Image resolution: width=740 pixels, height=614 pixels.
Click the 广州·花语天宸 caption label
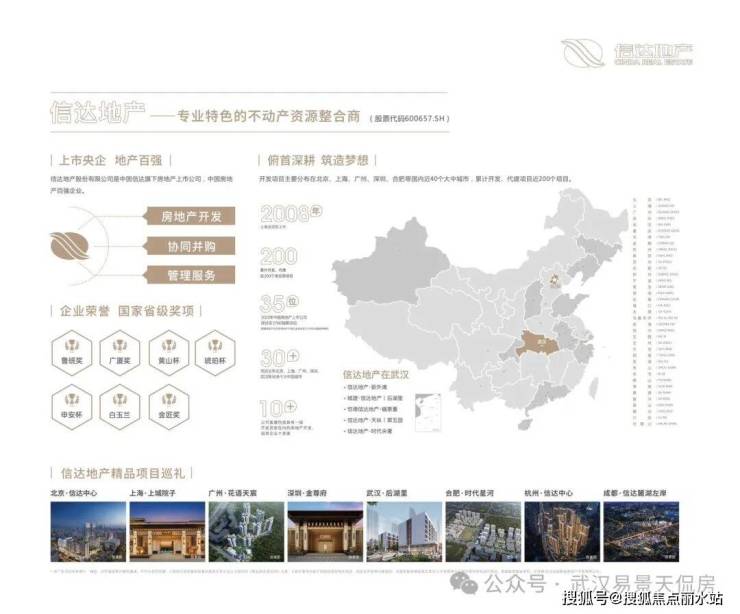232,493
